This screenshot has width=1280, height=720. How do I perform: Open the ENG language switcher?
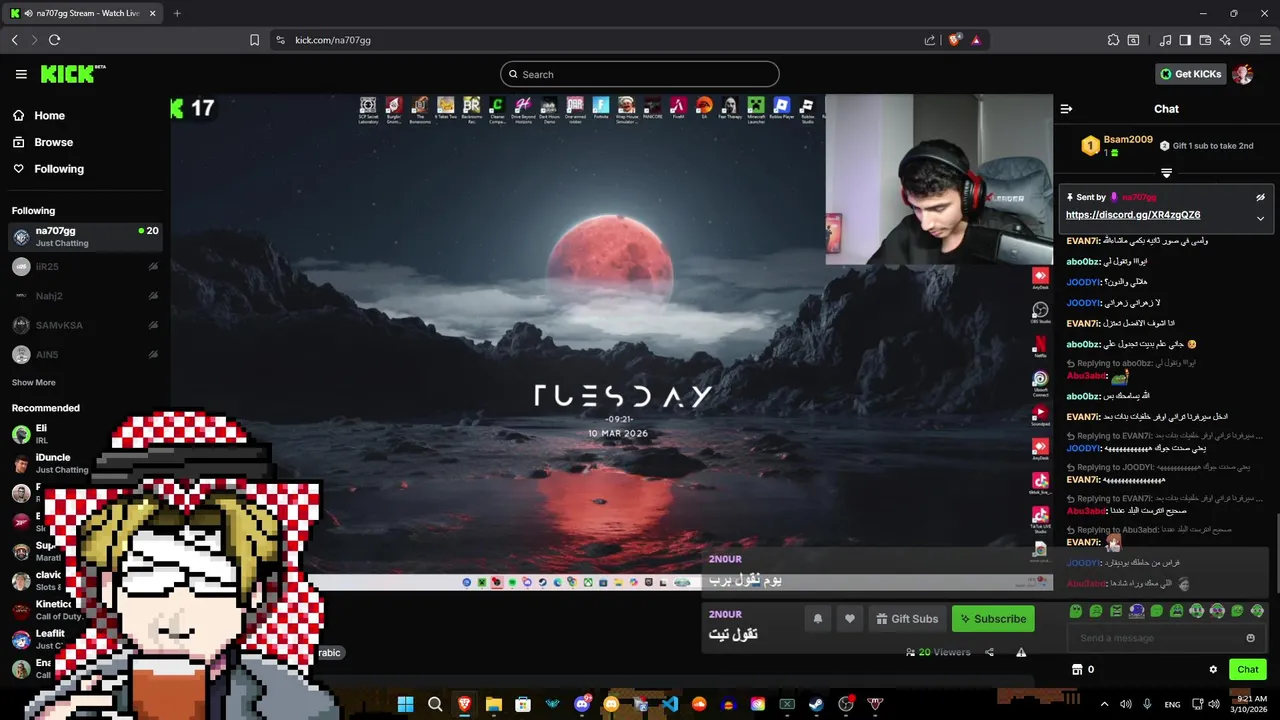pyautogui.click(x=1172, y=704)
